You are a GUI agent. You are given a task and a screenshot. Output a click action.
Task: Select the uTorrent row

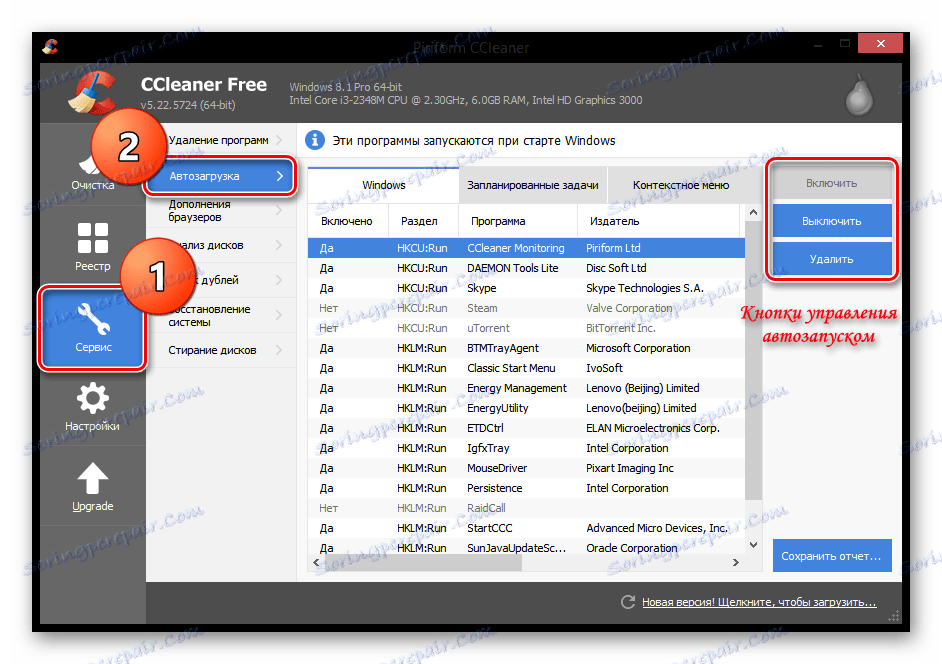click(x=526, y=328)
